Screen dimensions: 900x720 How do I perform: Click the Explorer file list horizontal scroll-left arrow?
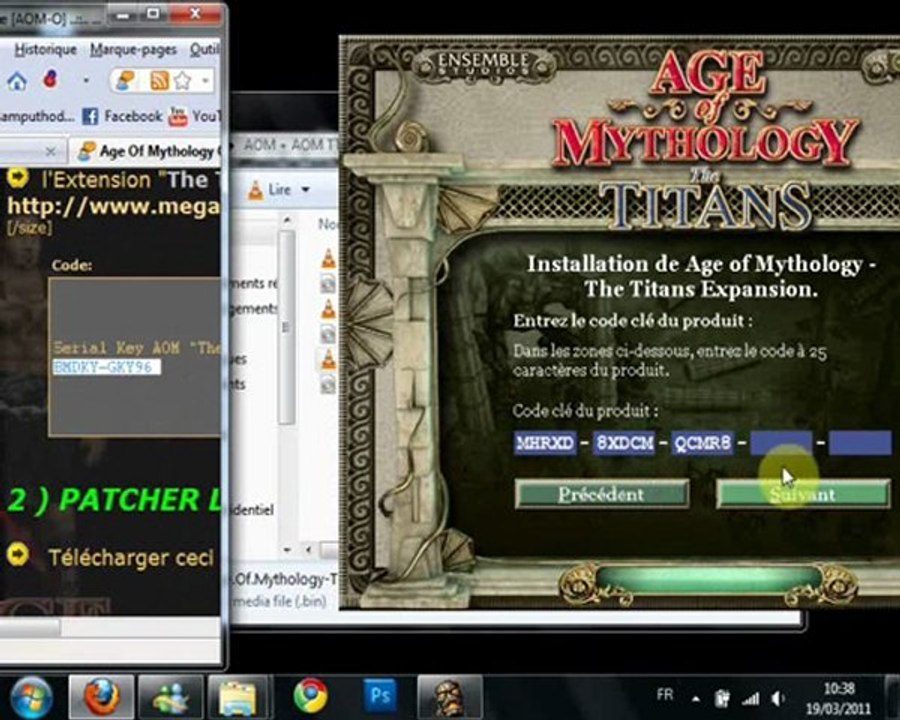308,550
